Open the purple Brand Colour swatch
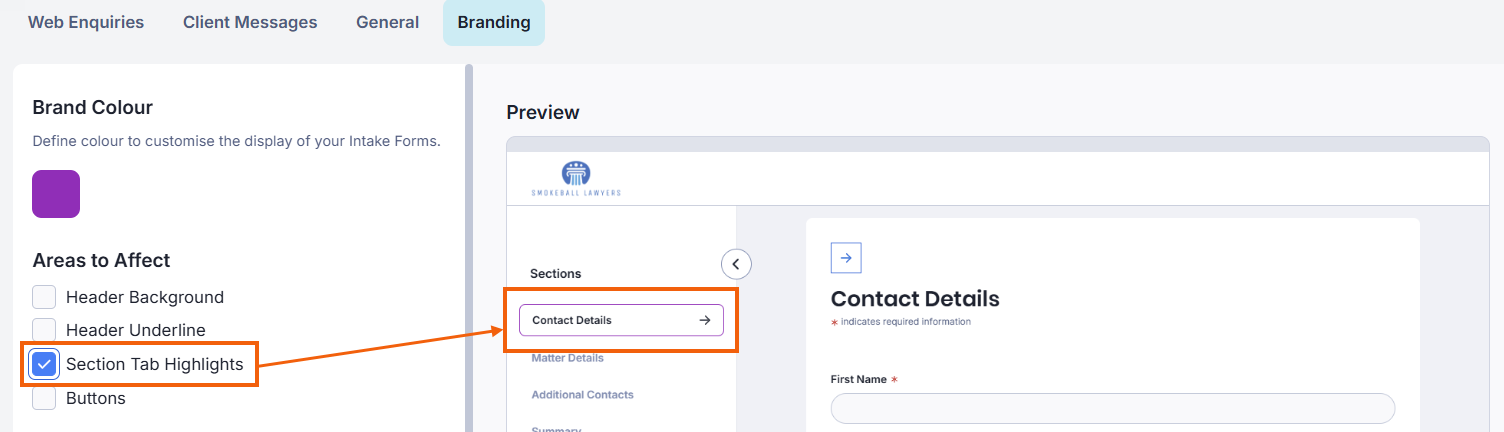Screen dimensions: 1504x432 [56, 194]
